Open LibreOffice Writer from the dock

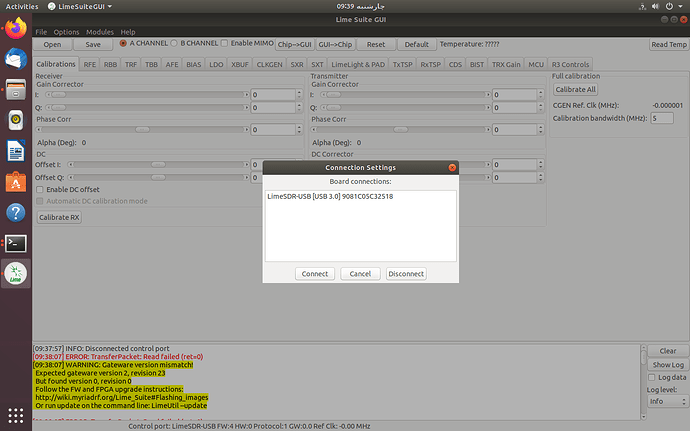click(x=16, y=151)
